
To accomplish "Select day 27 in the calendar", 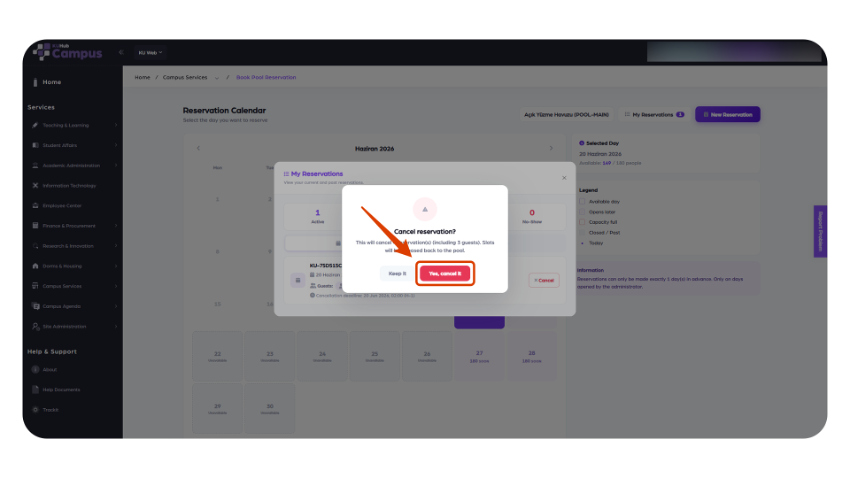I will tap(479, 356).
